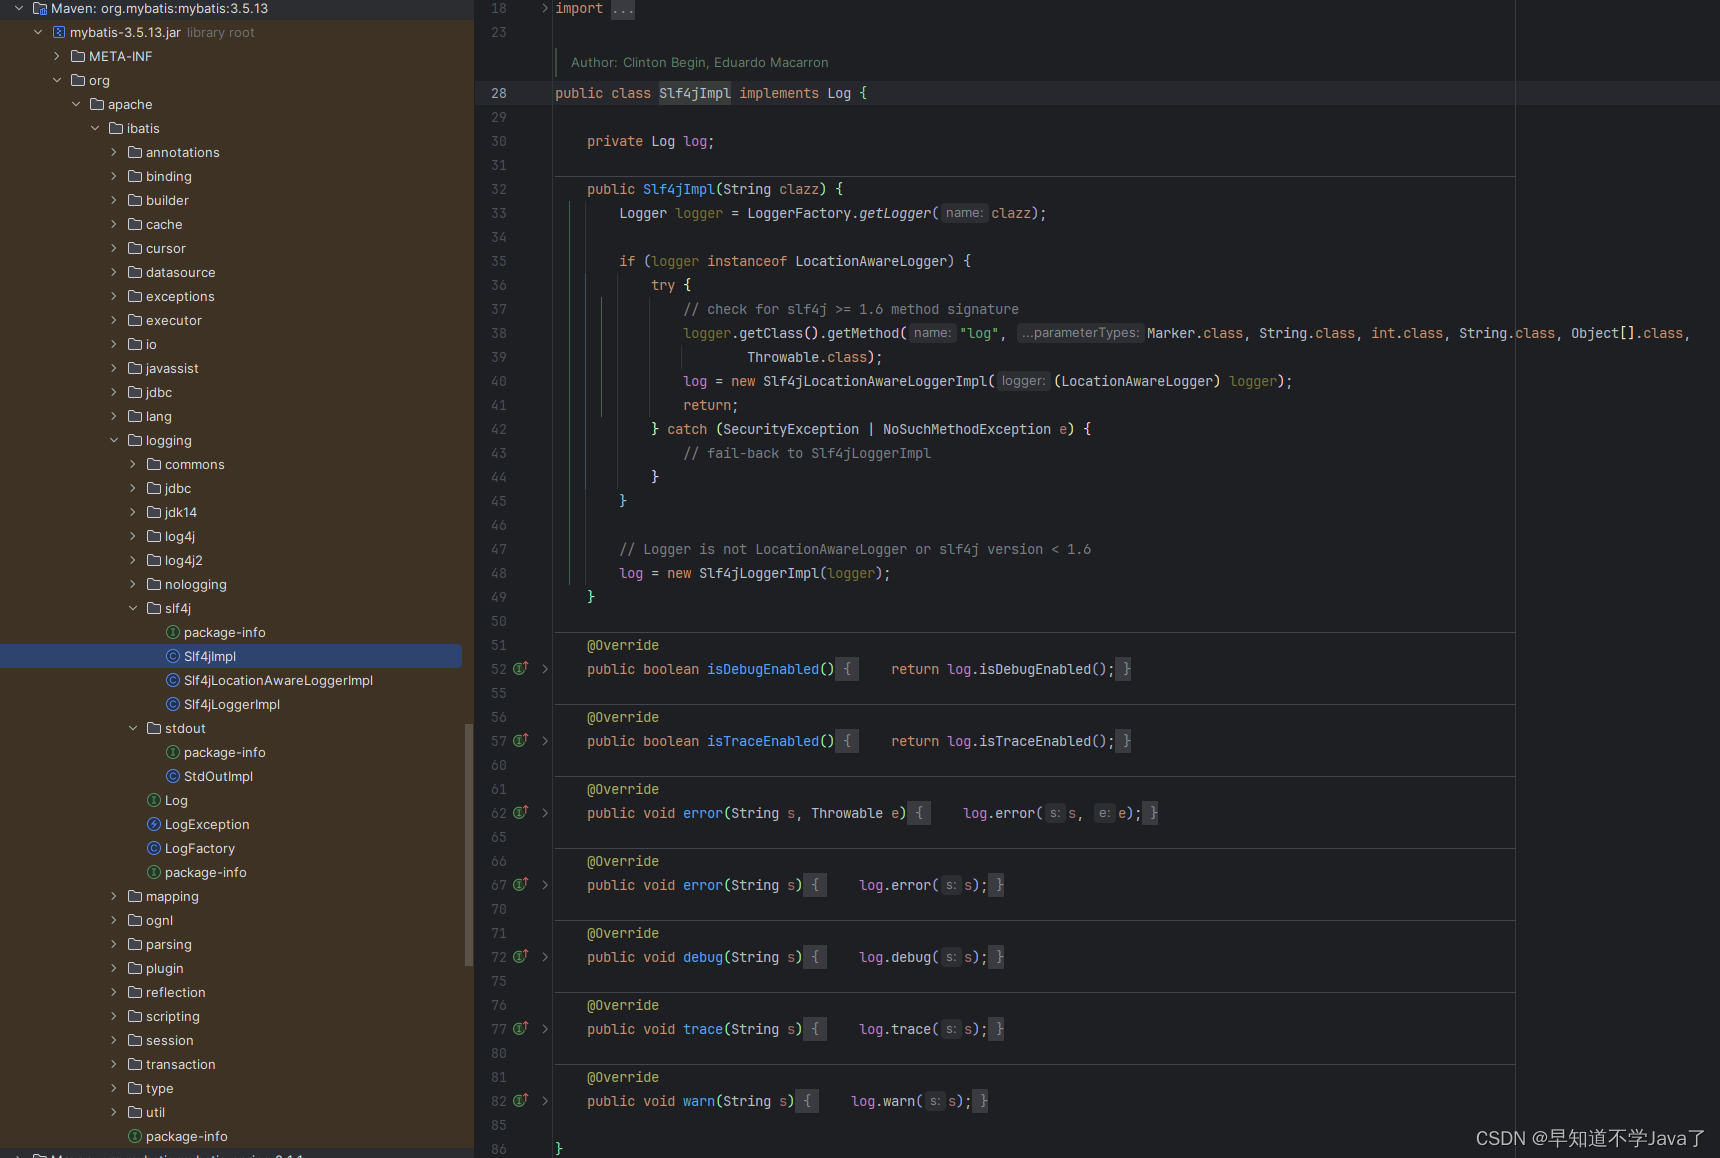Click the class icon next to Slf4jLoggerImpl
The height and width of the screenshot is (1158, 1720).
(x=173, y=704)
